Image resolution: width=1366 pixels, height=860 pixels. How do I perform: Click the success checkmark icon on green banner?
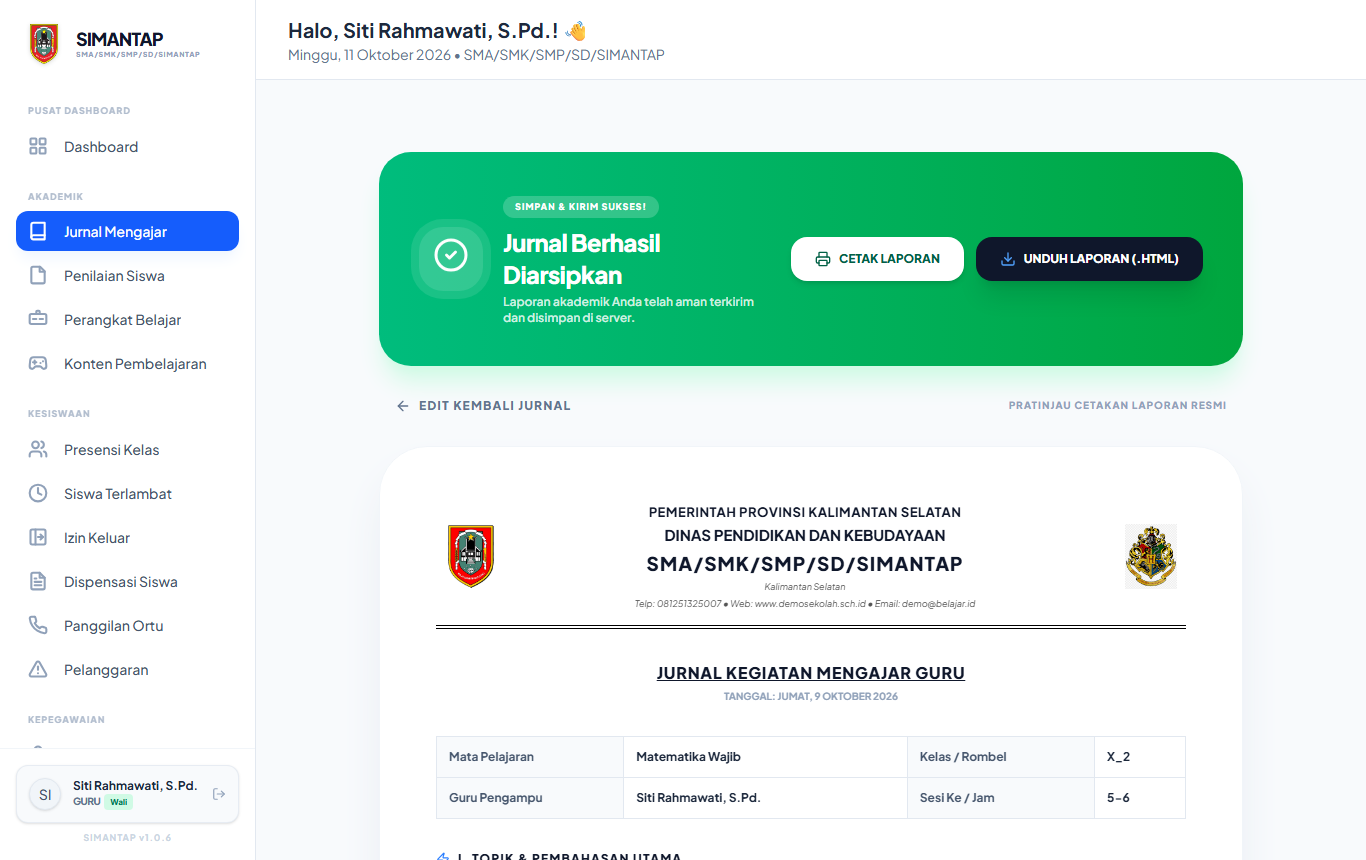coord(451,255)
